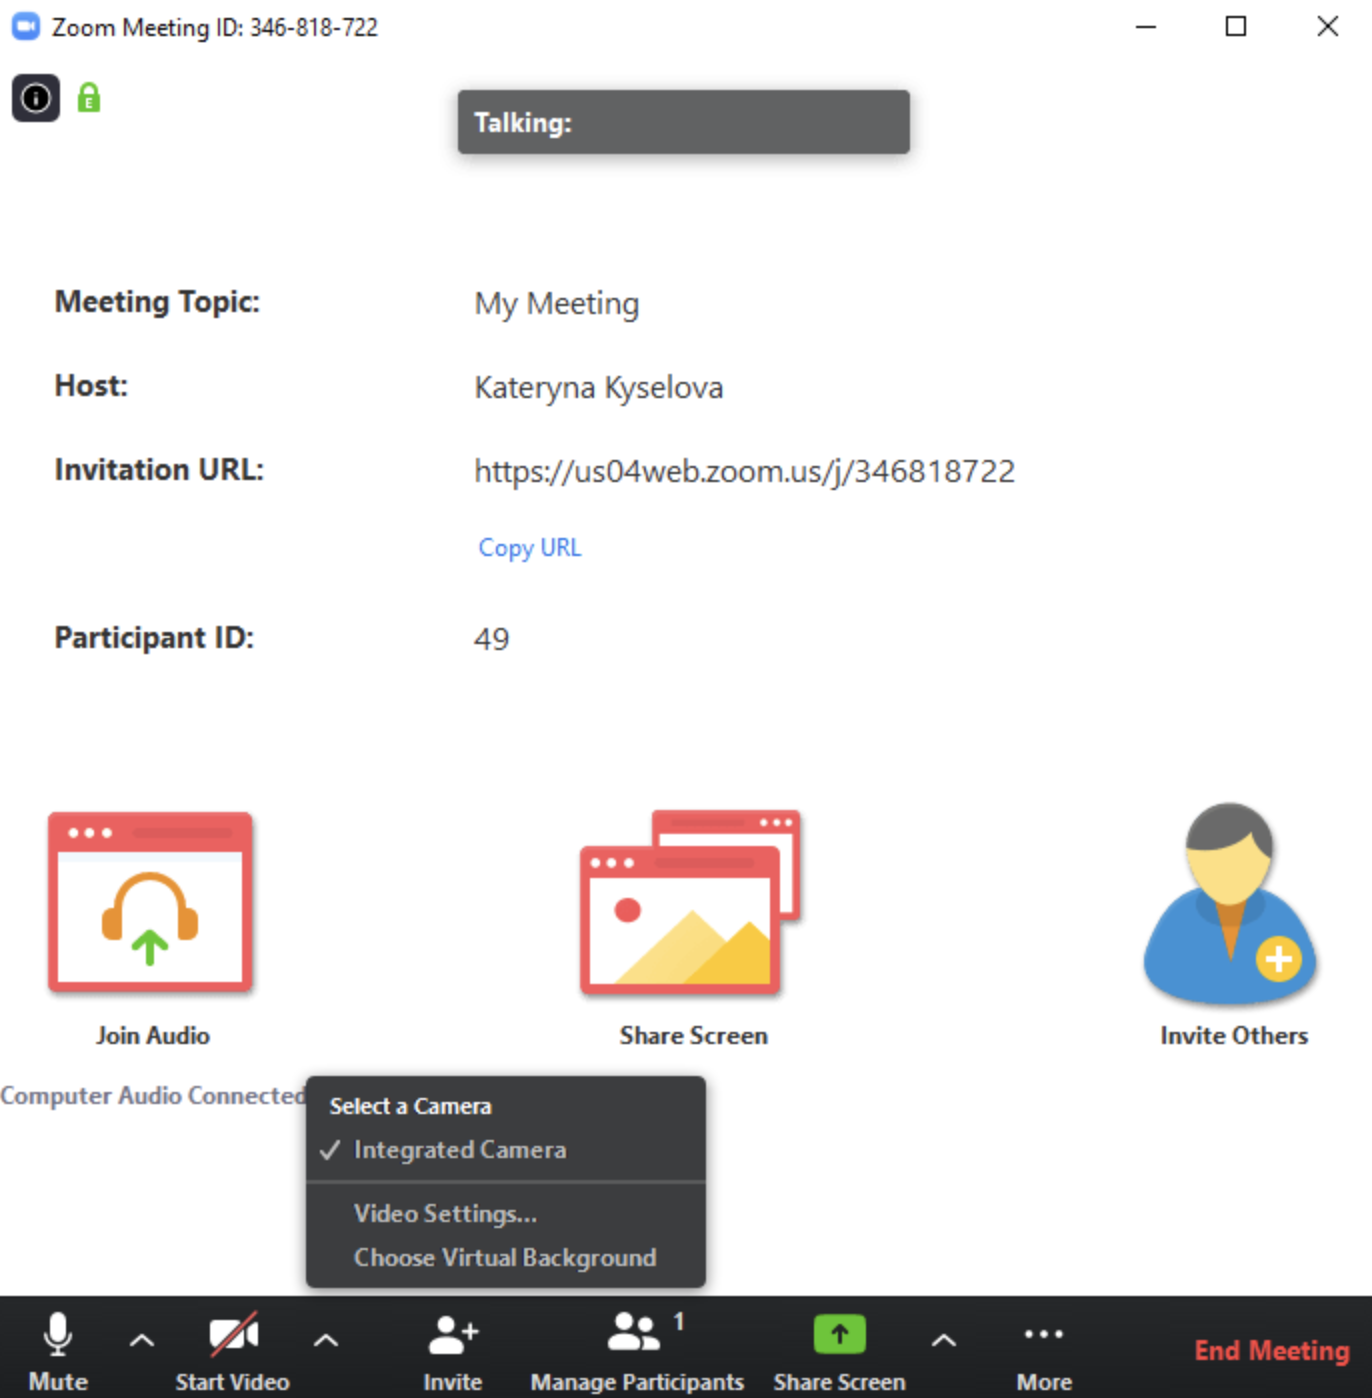This screenshot has height=1398, width=1372.
Task: Mute the microphone in the toolbar
Action: point(58,1350)
